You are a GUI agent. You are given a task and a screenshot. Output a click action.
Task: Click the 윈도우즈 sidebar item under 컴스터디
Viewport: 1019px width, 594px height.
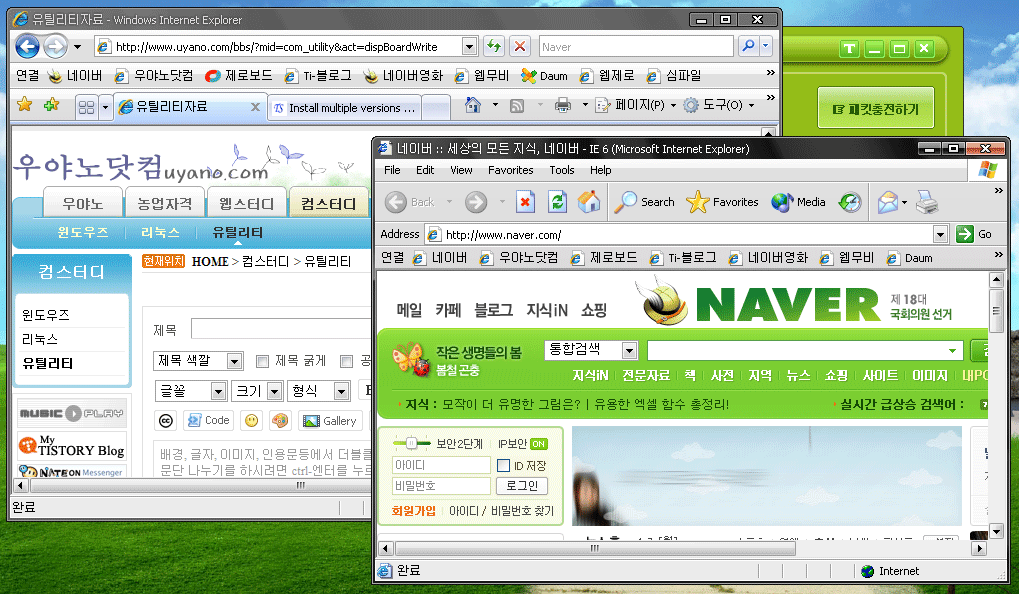(45, 315)
